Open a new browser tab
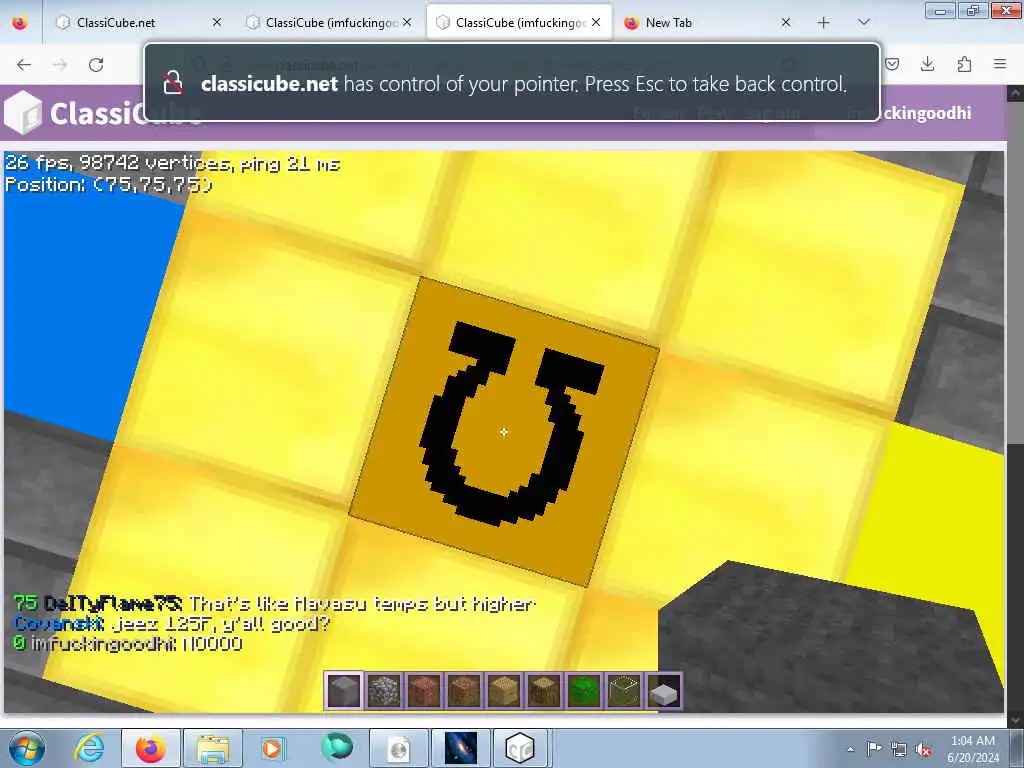1024x768 pixels. 824,23
